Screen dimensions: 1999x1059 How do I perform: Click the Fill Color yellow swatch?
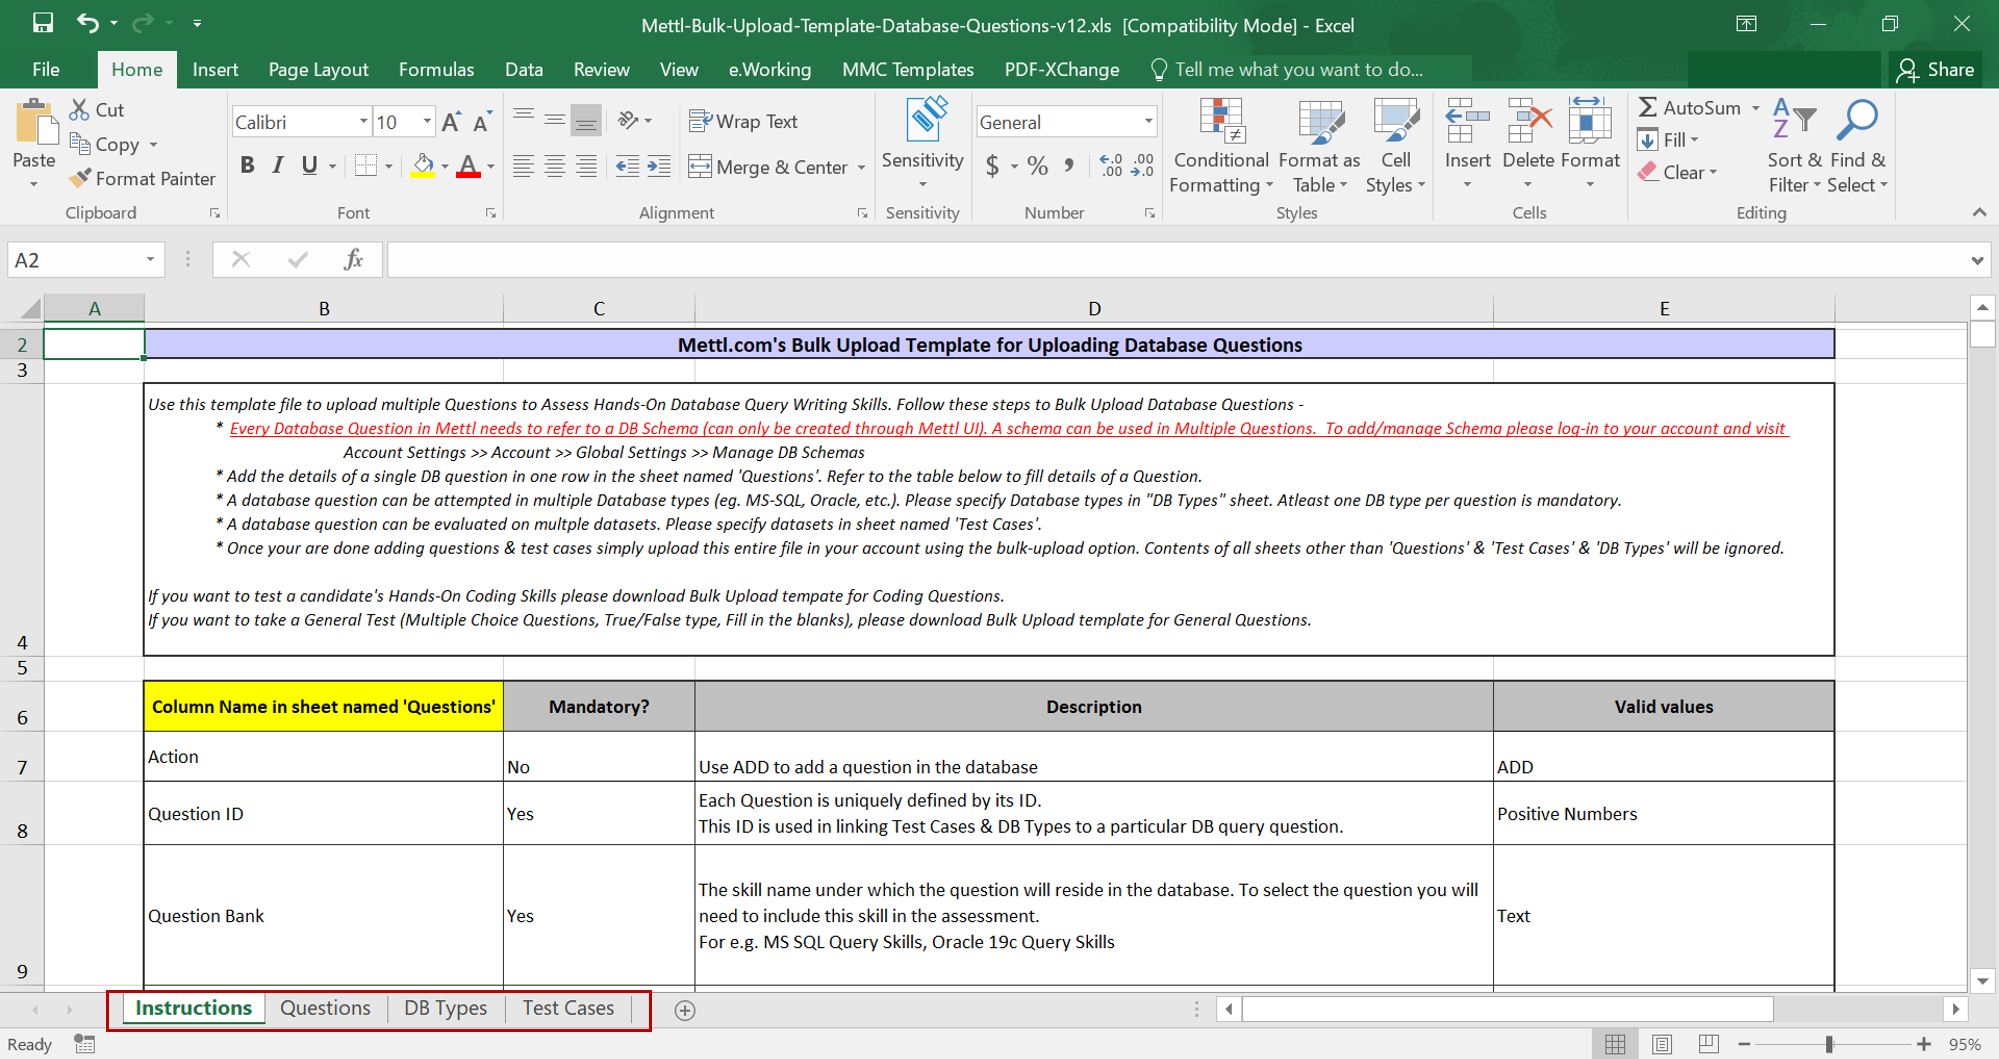click(x=423, y=166)
